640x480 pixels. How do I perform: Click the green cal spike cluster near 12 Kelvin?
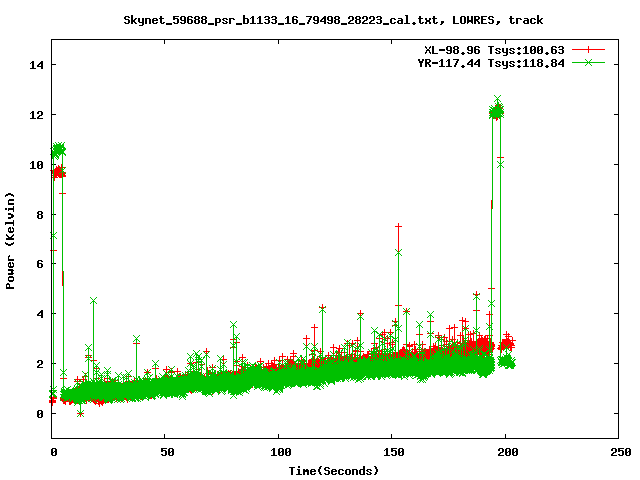click(x=496, y=111)
